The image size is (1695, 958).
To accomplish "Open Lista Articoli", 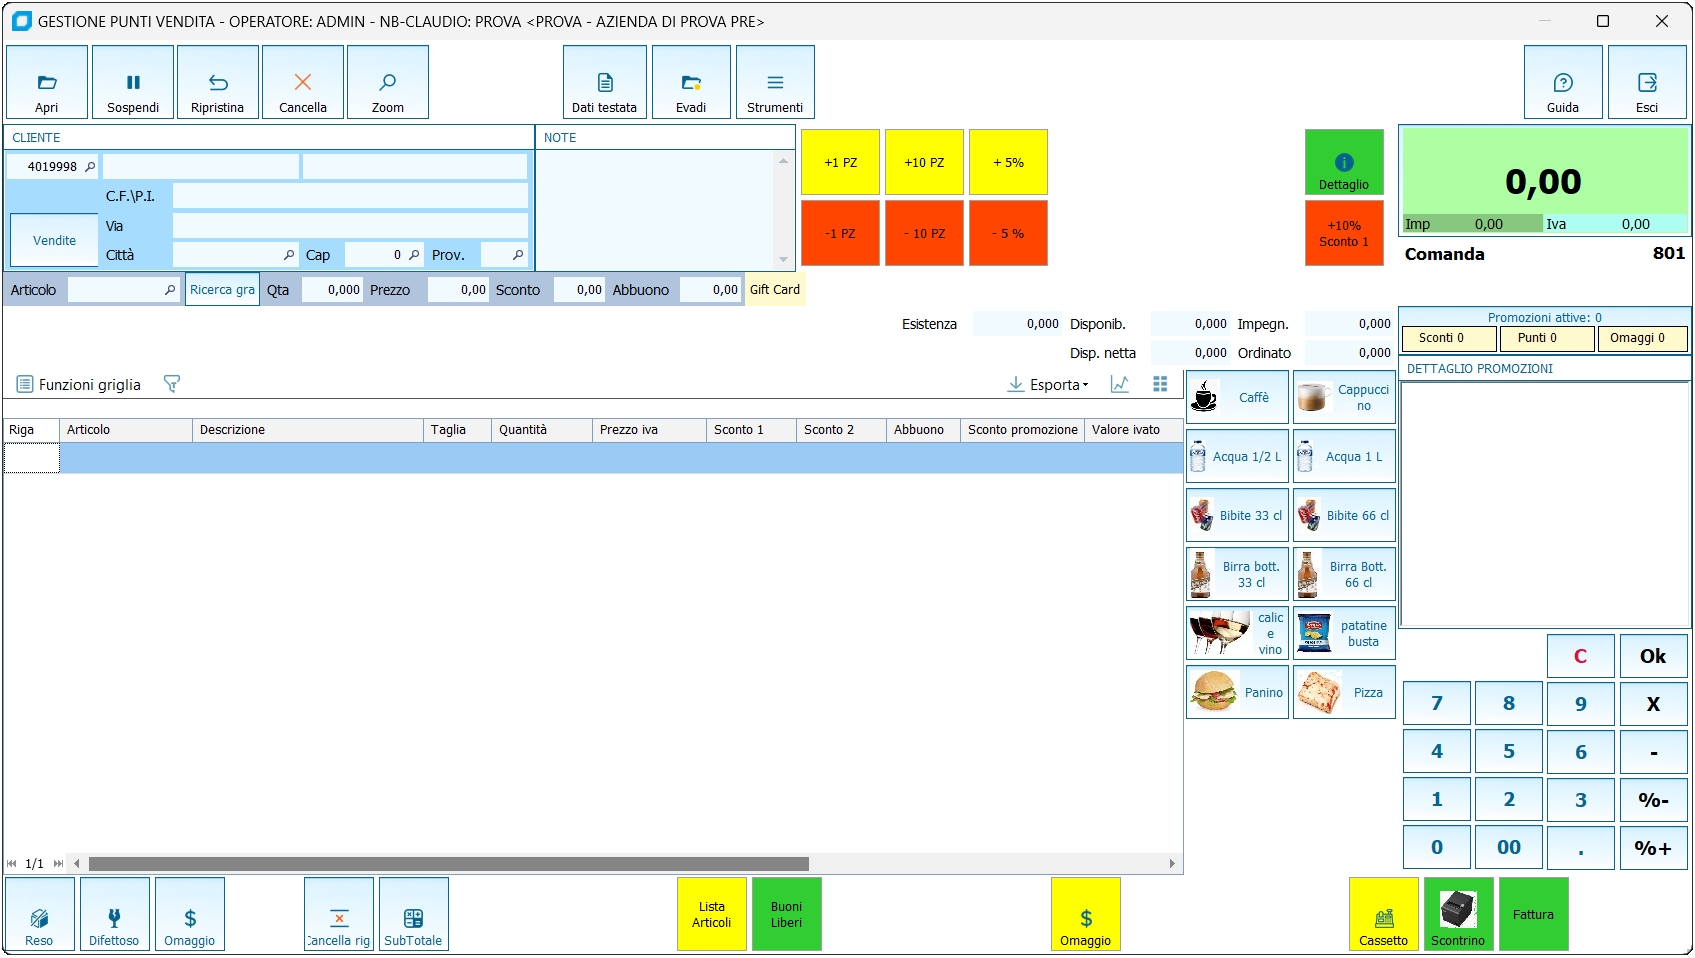I will click(712, 914).
